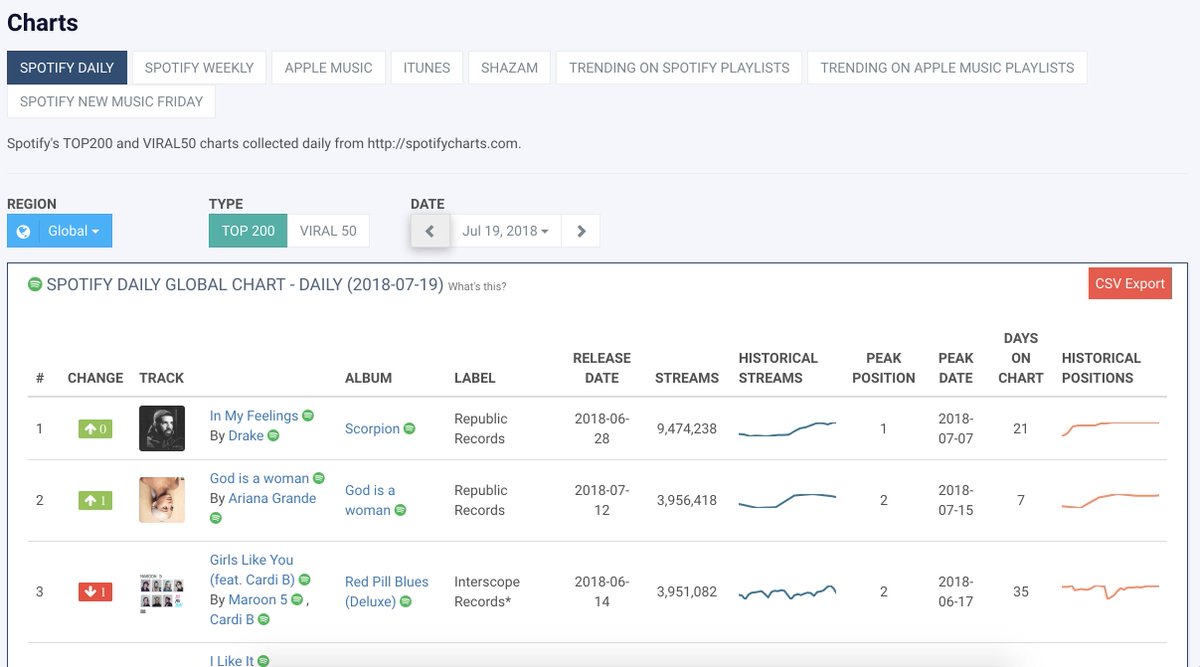Open Spotify New Music Friday tab
Viewport: 1200px width, 667px height.
[111, 102]
